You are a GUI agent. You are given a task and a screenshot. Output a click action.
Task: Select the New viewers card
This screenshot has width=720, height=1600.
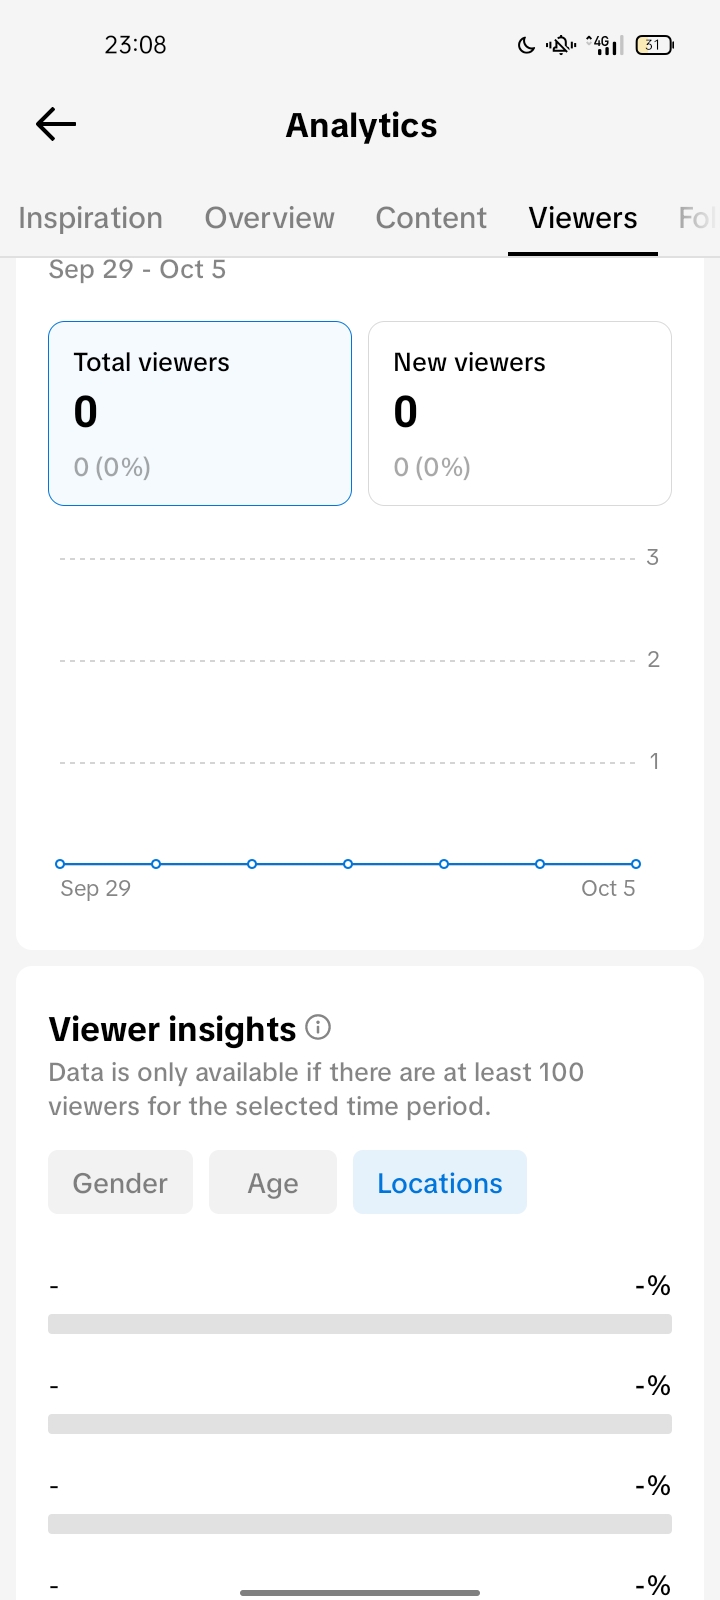[519, 413]
